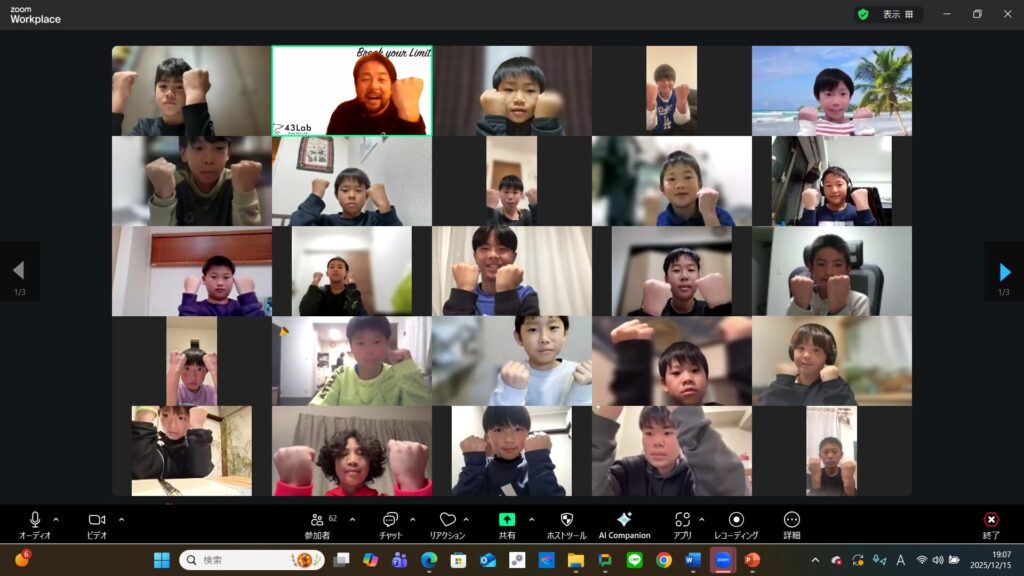Viewport: 1024px width, 576px height.
Task: Open the 参加者 participants panel
Action: tap(317, 520)
